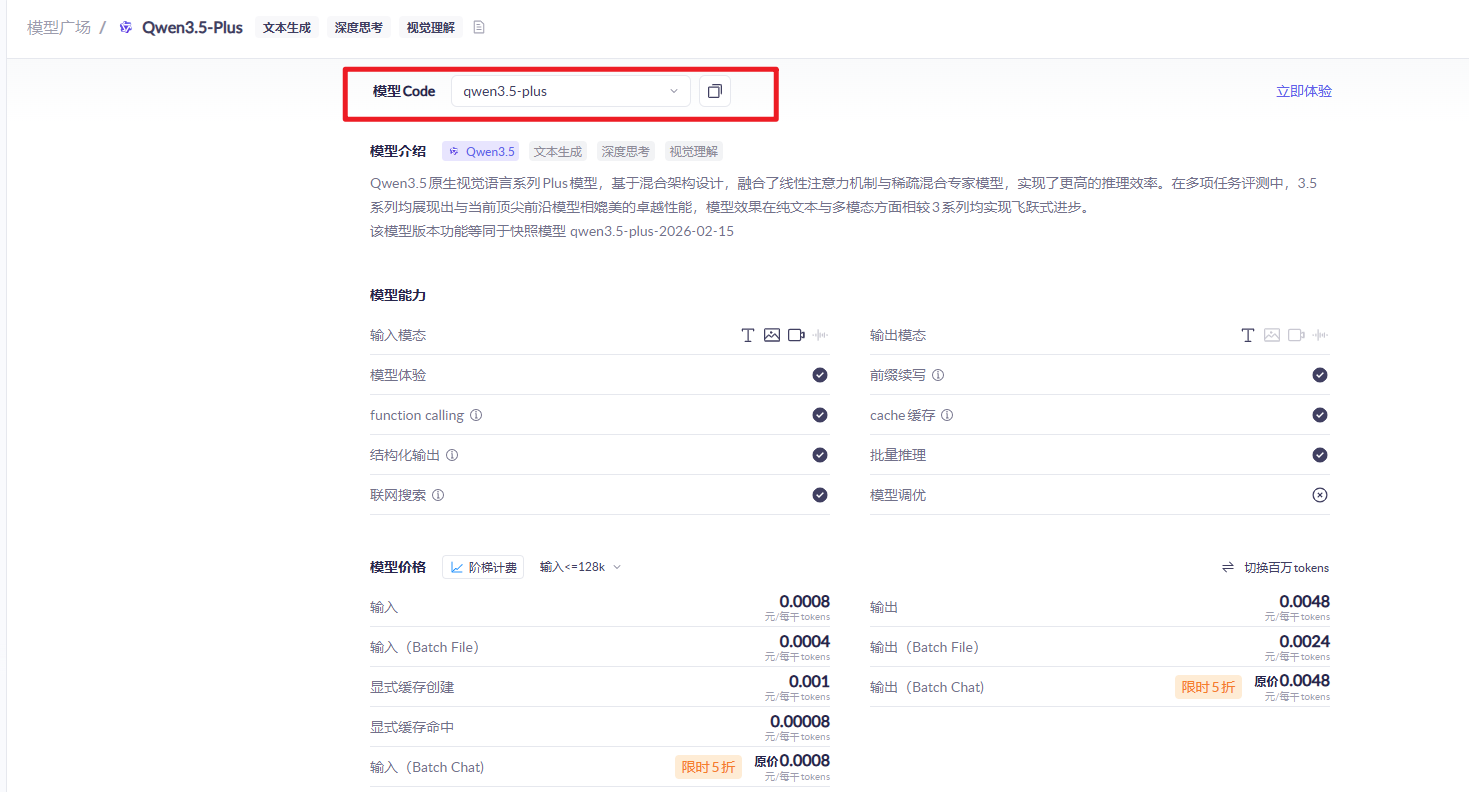Click the checkmark icon for 前缀续写
Screen dimensions: 1469x792
point(1320,375)
